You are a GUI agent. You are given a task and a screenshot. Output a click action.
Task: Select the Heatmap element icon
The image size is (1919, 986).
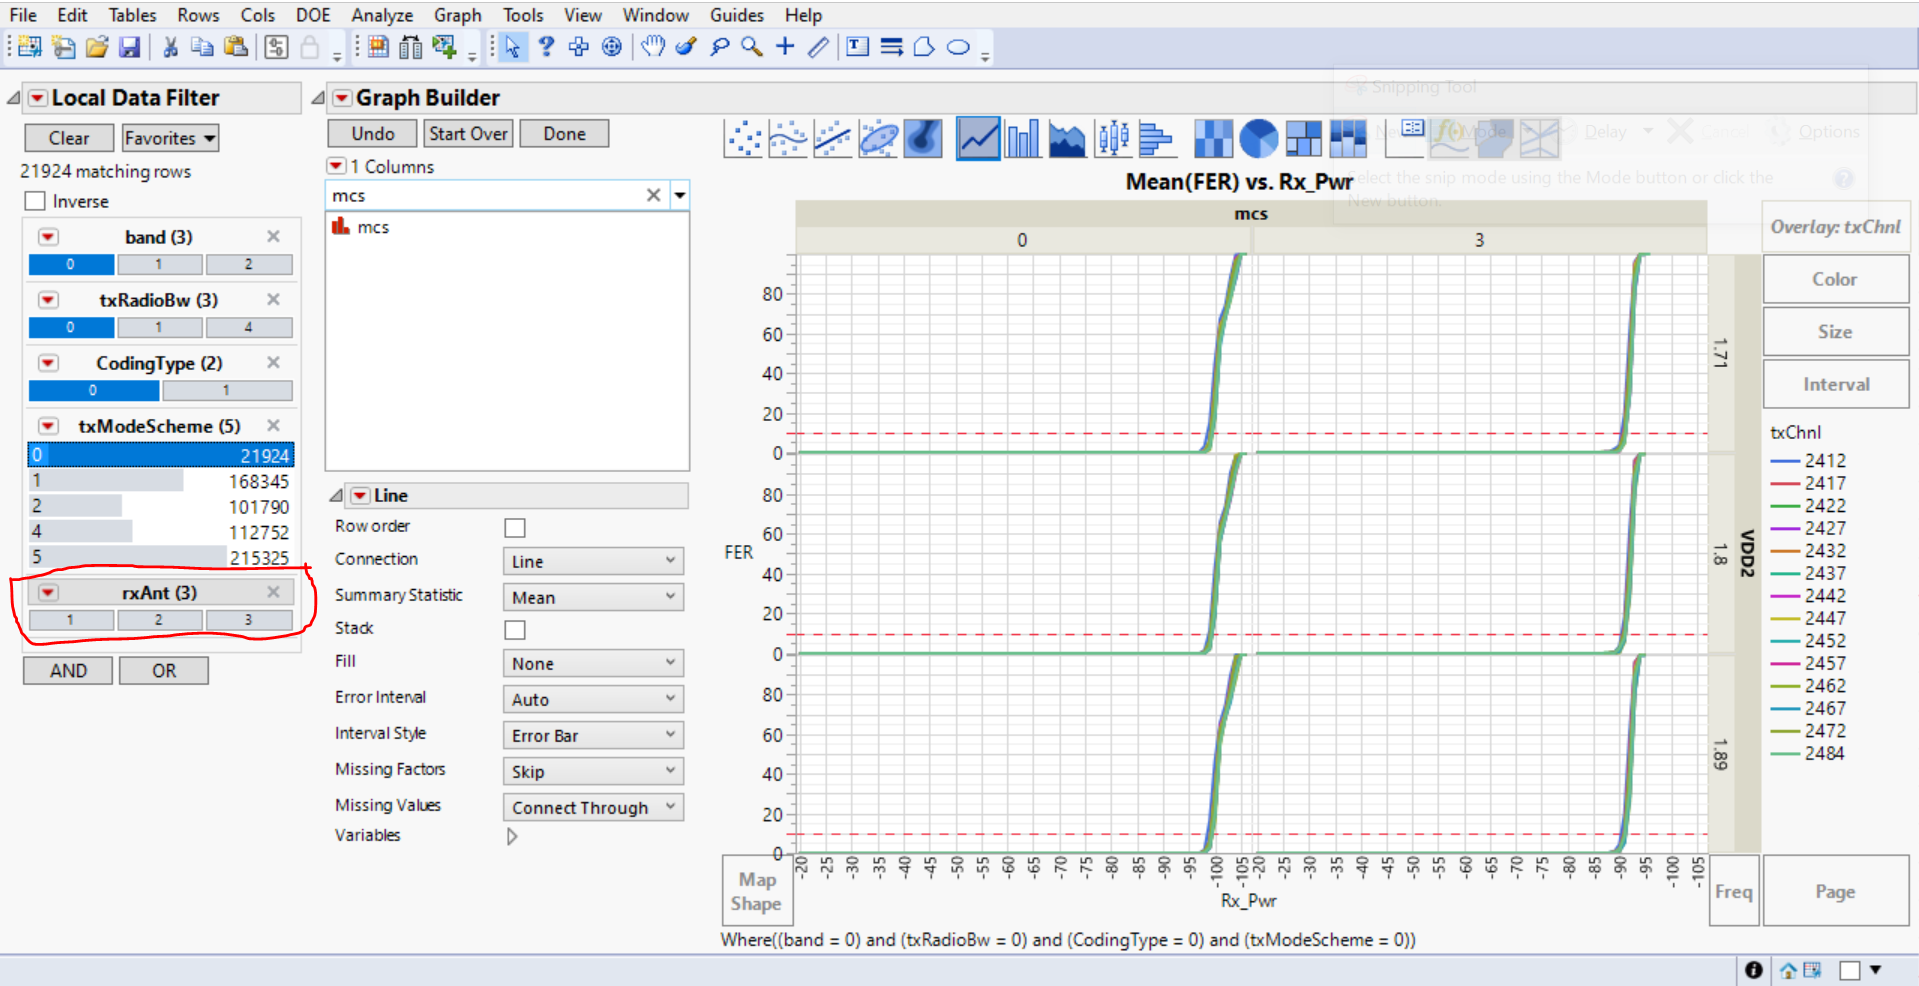pos(1213,139)
